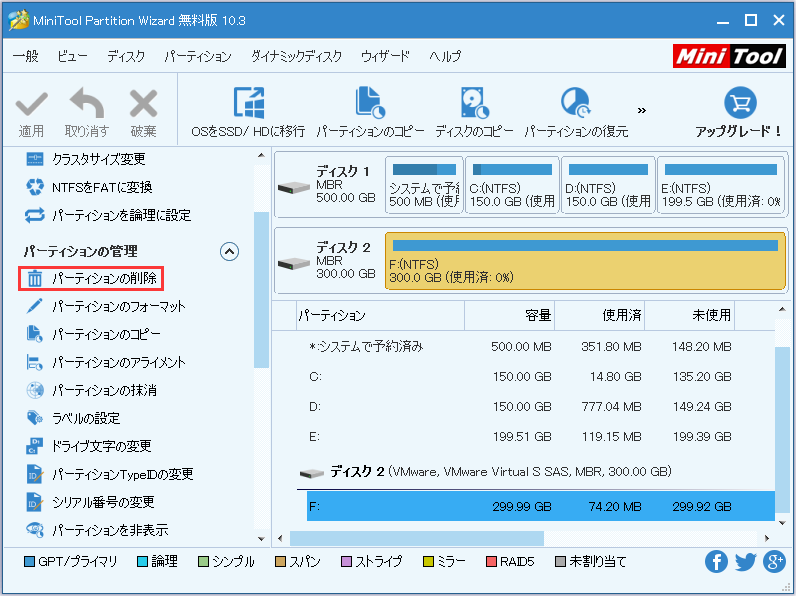Open the ウィザード menu
Screen dimensions: 796x596
pyautogui.click(x=385, y=56)
